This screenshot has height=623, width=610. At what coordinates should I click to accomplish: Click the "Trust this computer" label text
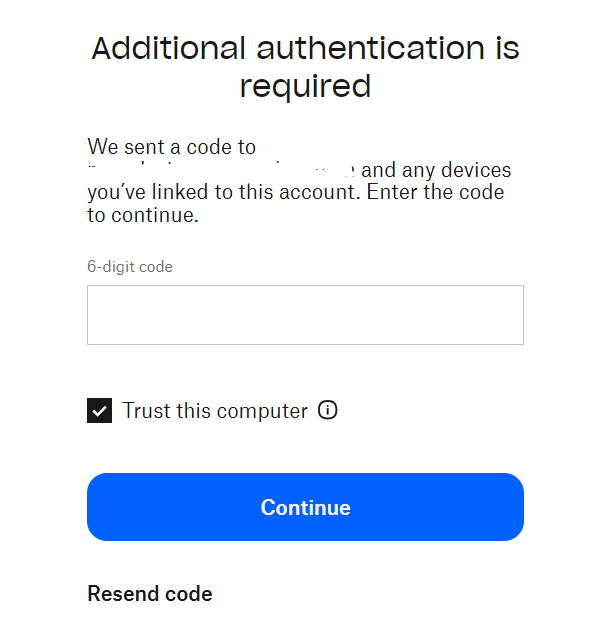(x=215, y=411)
